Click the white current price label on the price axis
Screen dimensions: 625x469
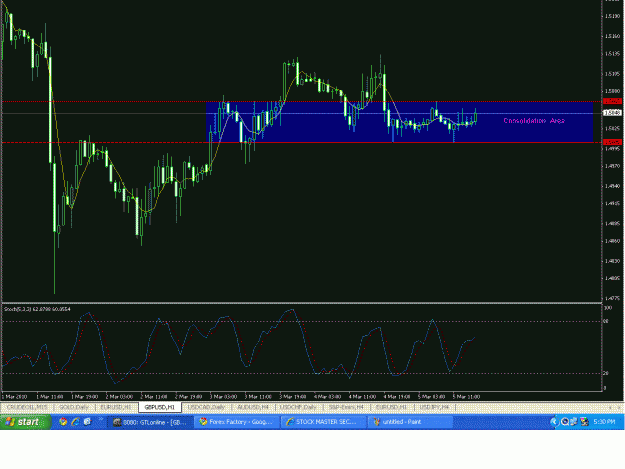pyautogui.click(x=612, y=113)
